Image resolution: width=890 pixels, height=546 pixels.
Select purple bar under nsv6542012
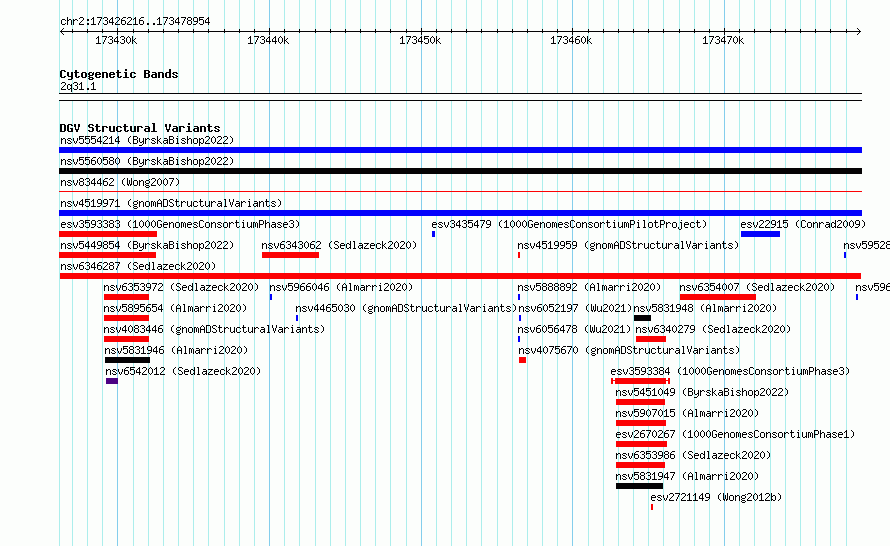(112, 381)
